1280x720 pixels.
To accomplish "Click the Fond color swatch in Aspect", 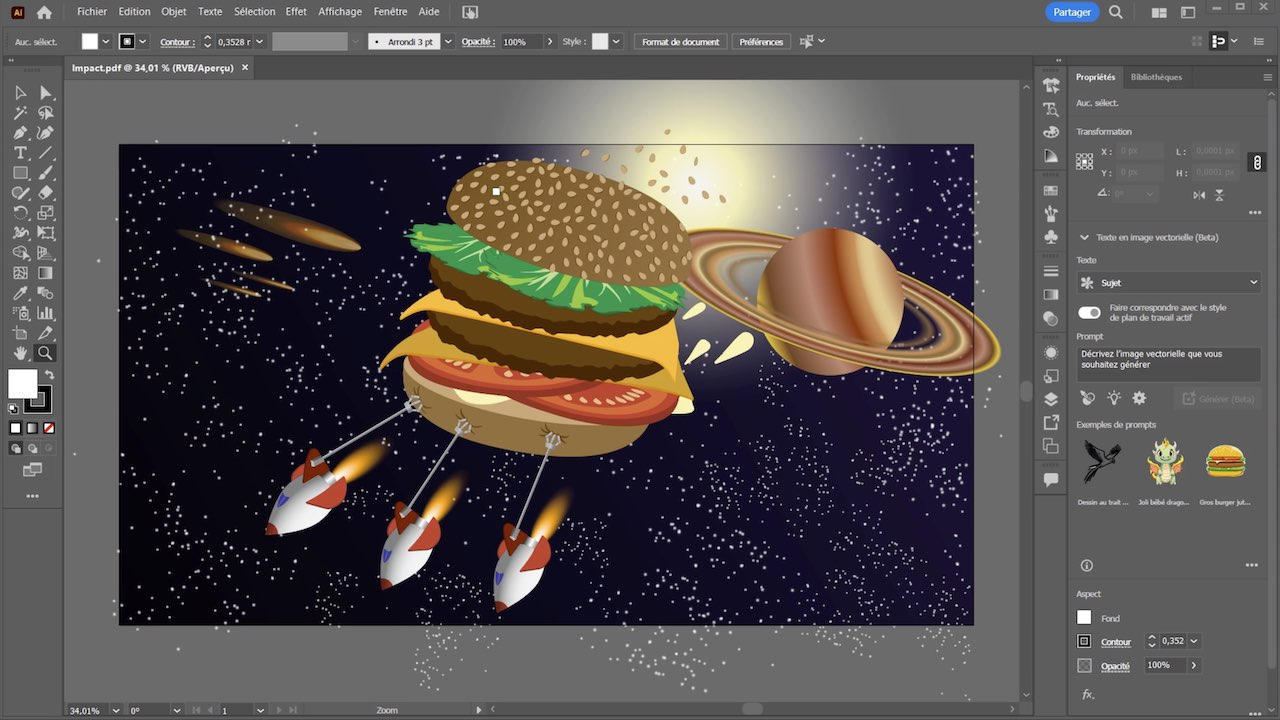I will [1084, 618].
